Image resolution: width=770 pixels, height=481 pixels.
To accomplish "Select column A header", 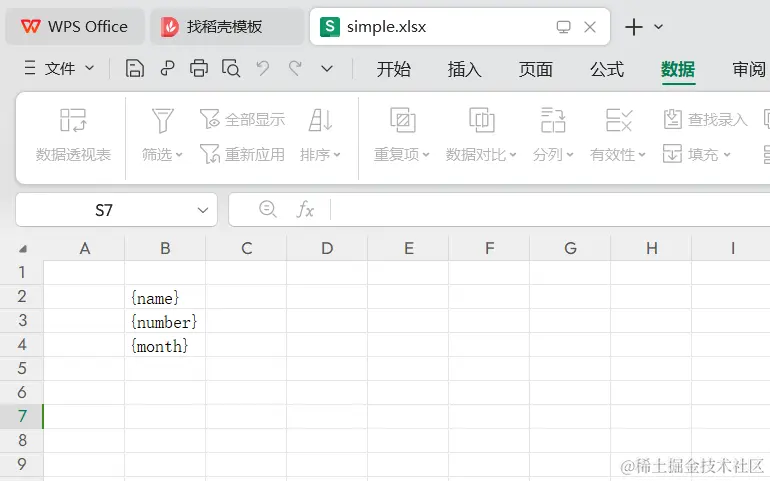I will [x=84, y=248].
